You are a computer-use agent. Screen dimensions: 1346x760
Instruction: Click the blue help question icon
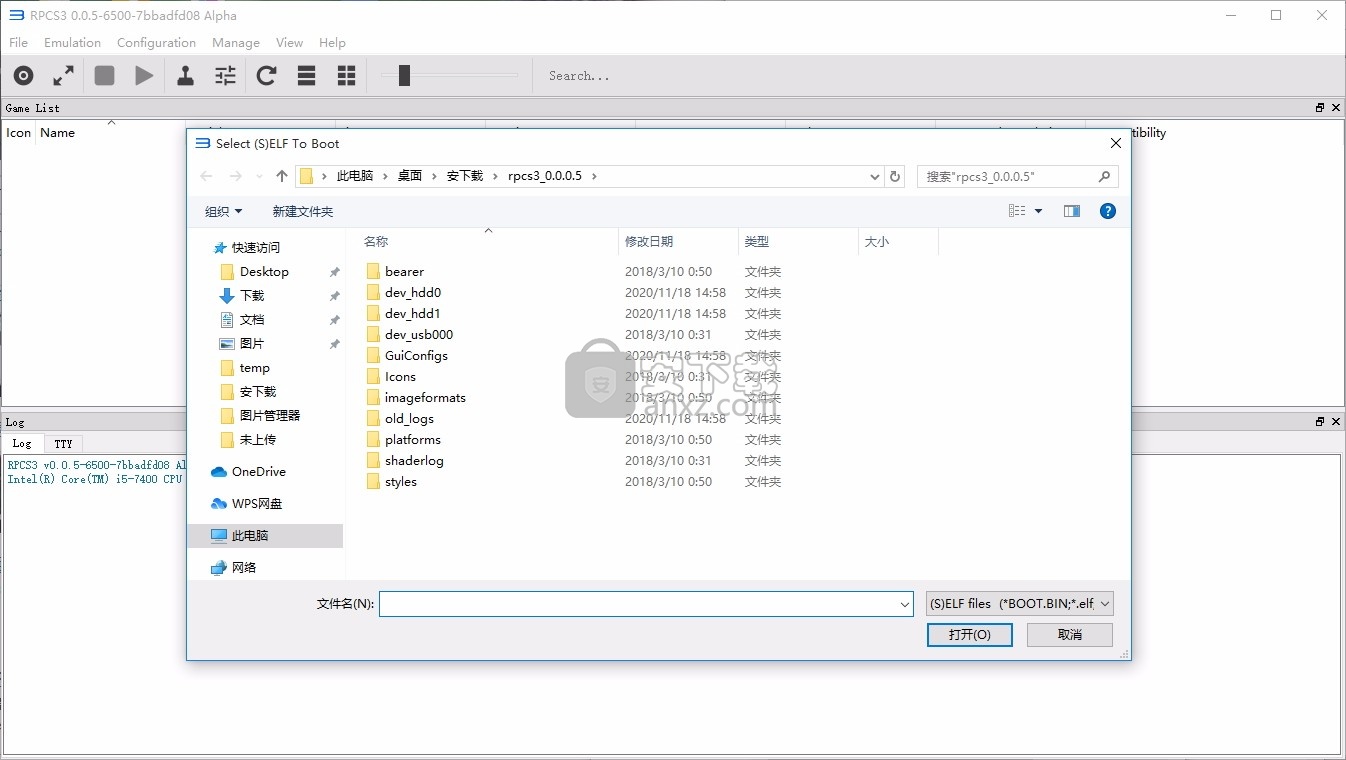[1108, 211]
